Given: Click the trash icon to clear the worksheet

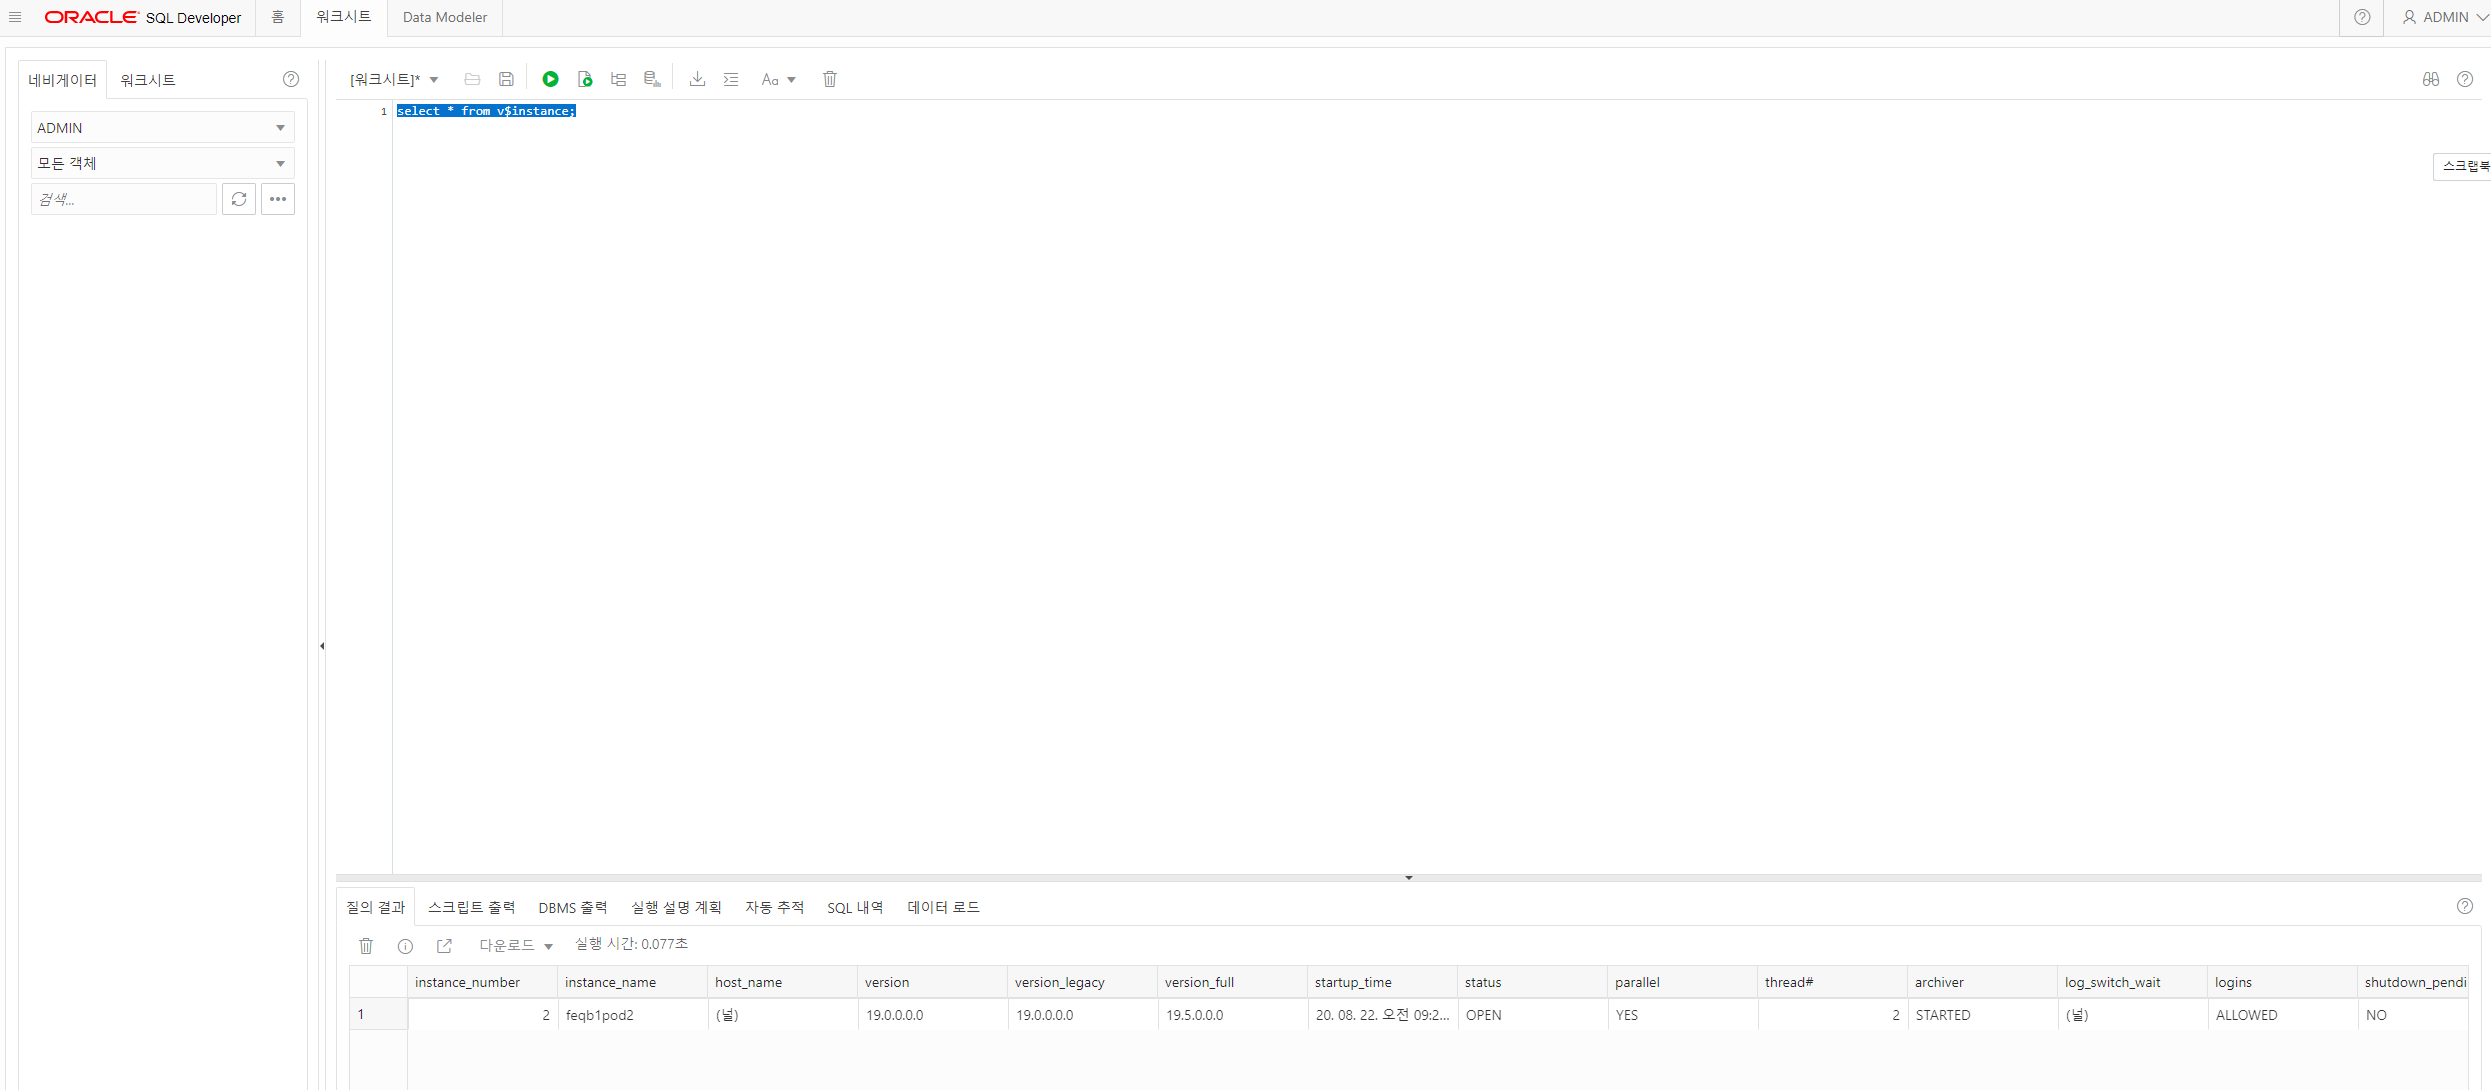Looking at the screenshot, I should tap(830, 79).
